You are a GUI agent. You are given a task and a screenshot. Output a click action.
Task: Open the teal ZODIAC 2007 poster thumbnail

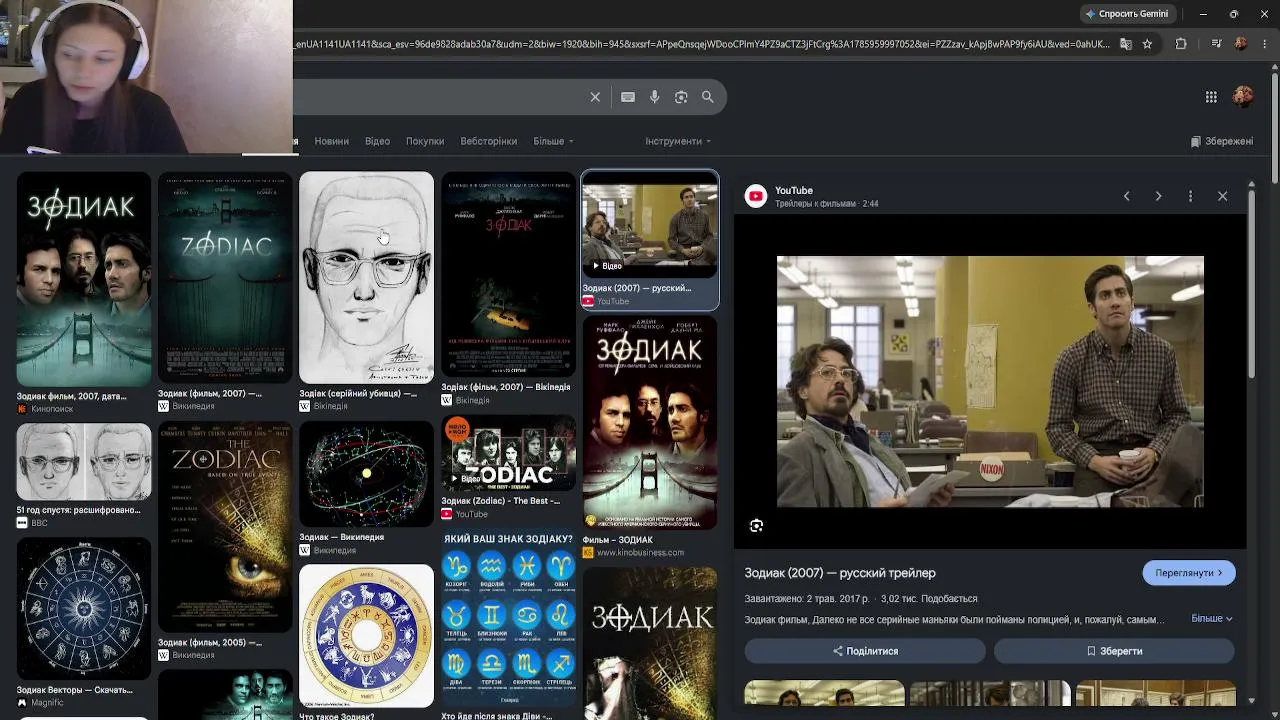click(225, 277)
